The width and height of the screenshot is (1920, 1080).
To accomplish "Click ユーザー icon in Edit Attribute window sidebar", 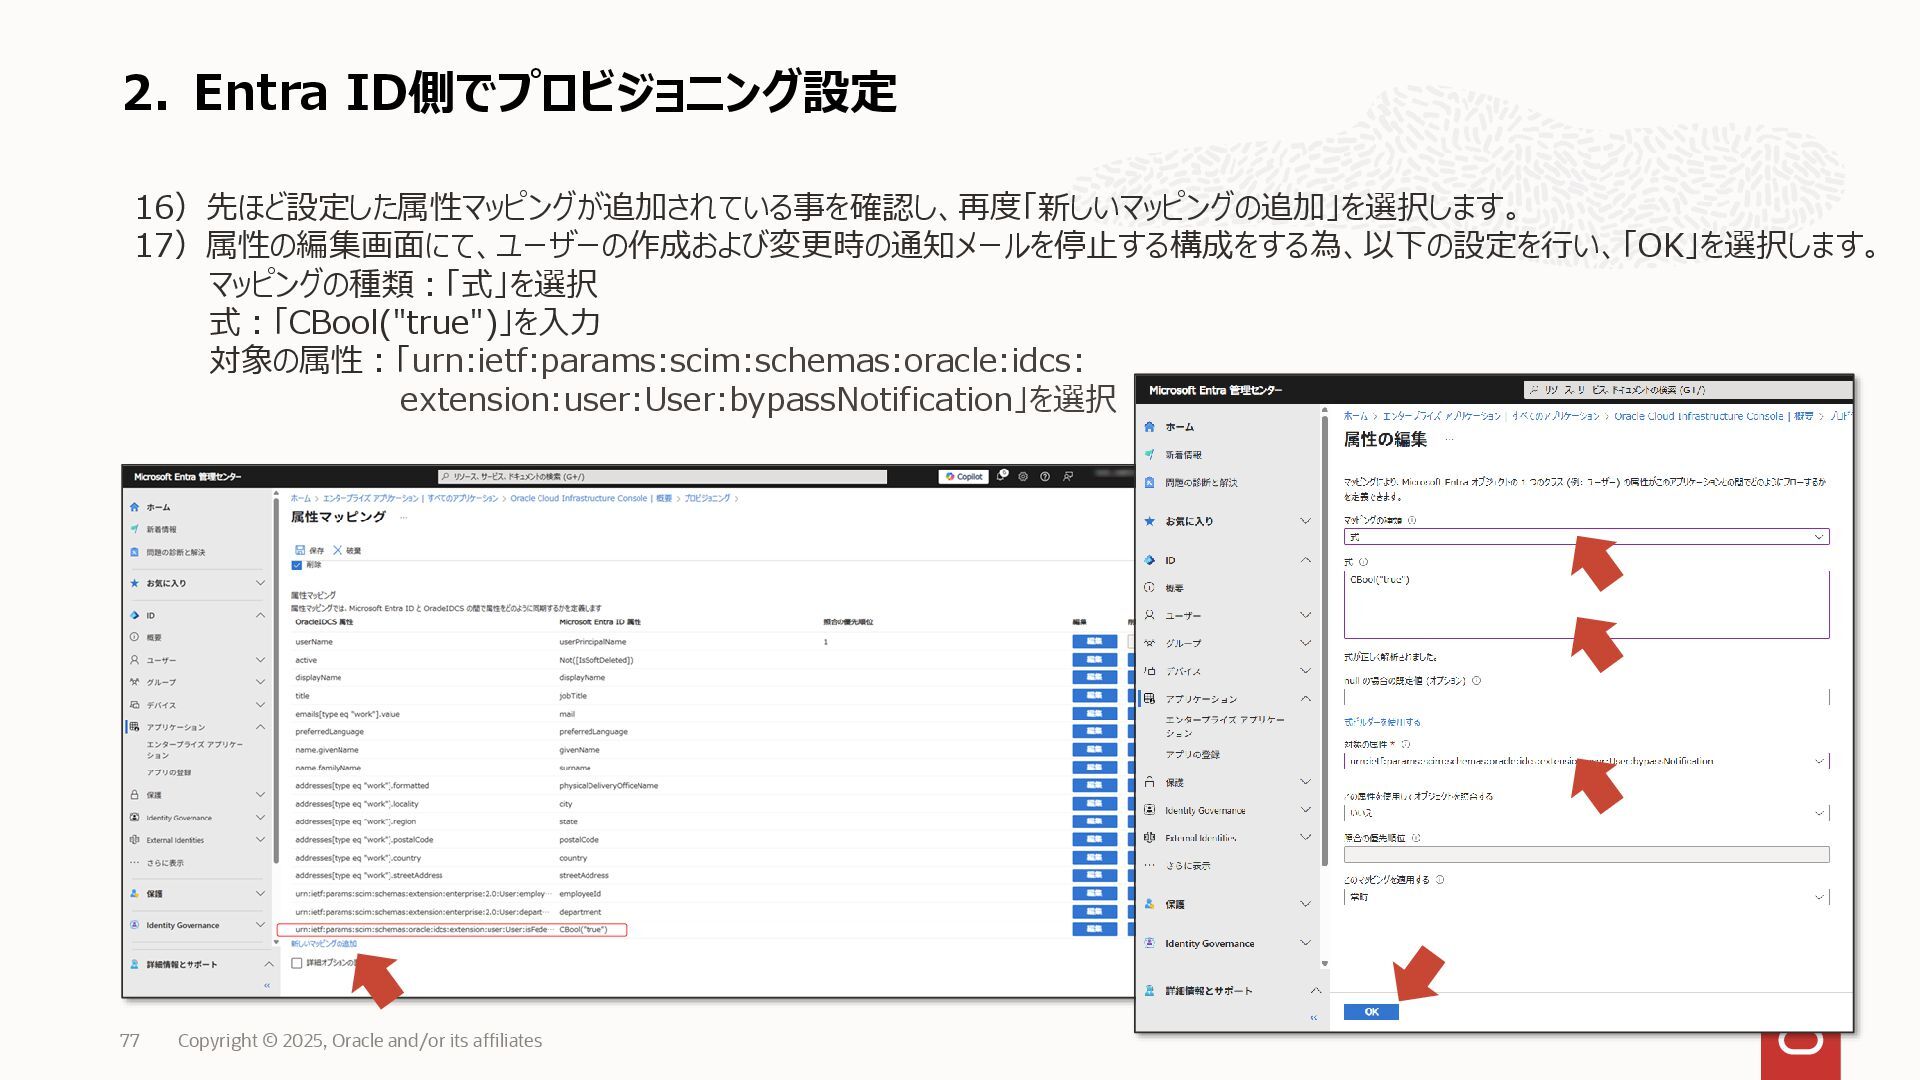I will (1149, 615).
